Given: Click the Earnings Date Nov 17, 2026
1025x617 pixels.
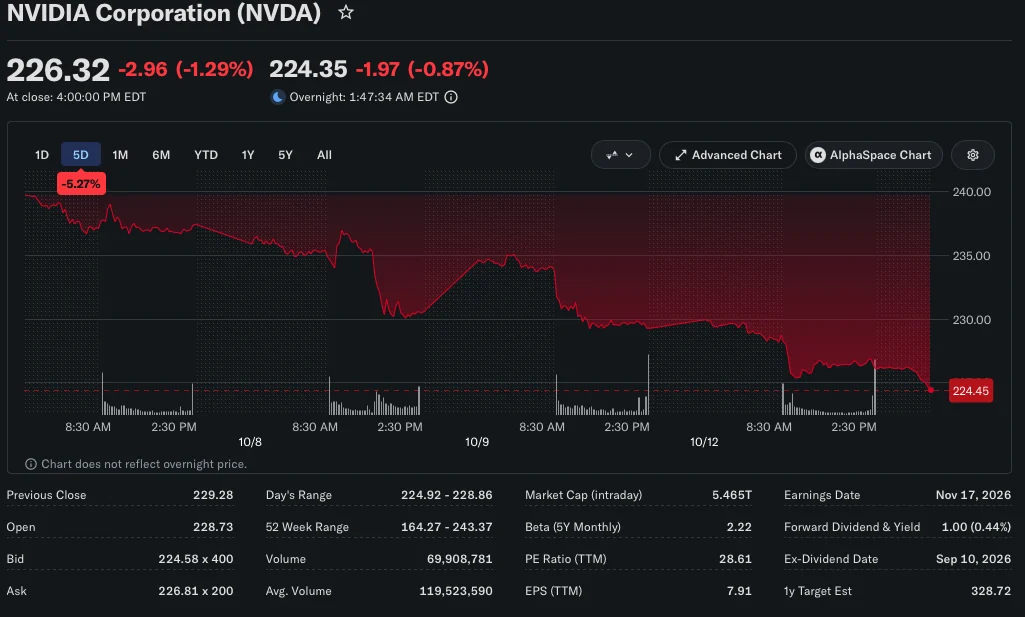Looking at the screenshot, I should point(973,495).
